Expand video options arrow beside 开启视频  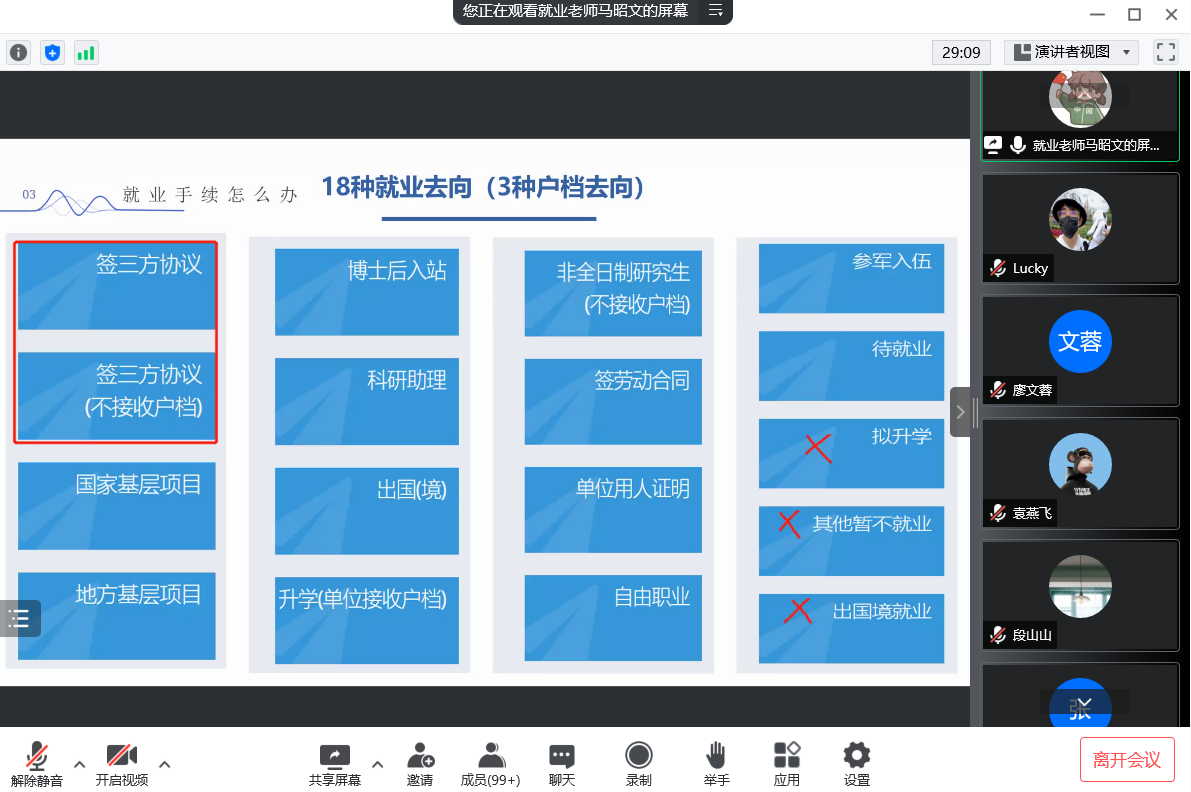165,764
